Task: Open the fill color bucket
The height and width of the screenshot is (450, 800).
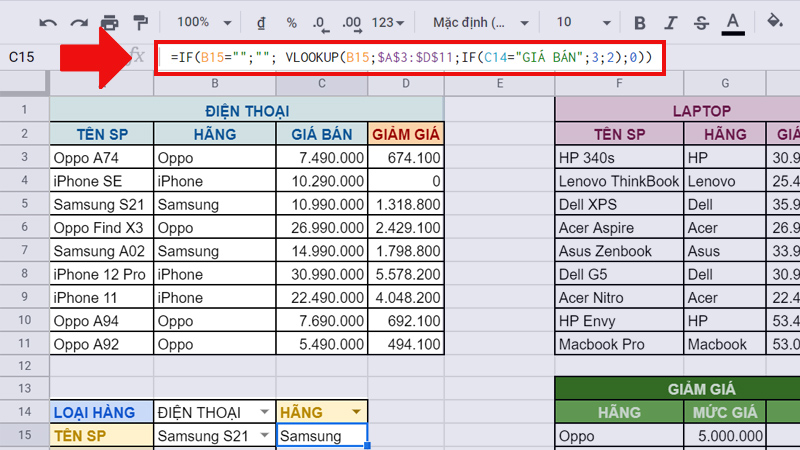Action: (775, 22)
